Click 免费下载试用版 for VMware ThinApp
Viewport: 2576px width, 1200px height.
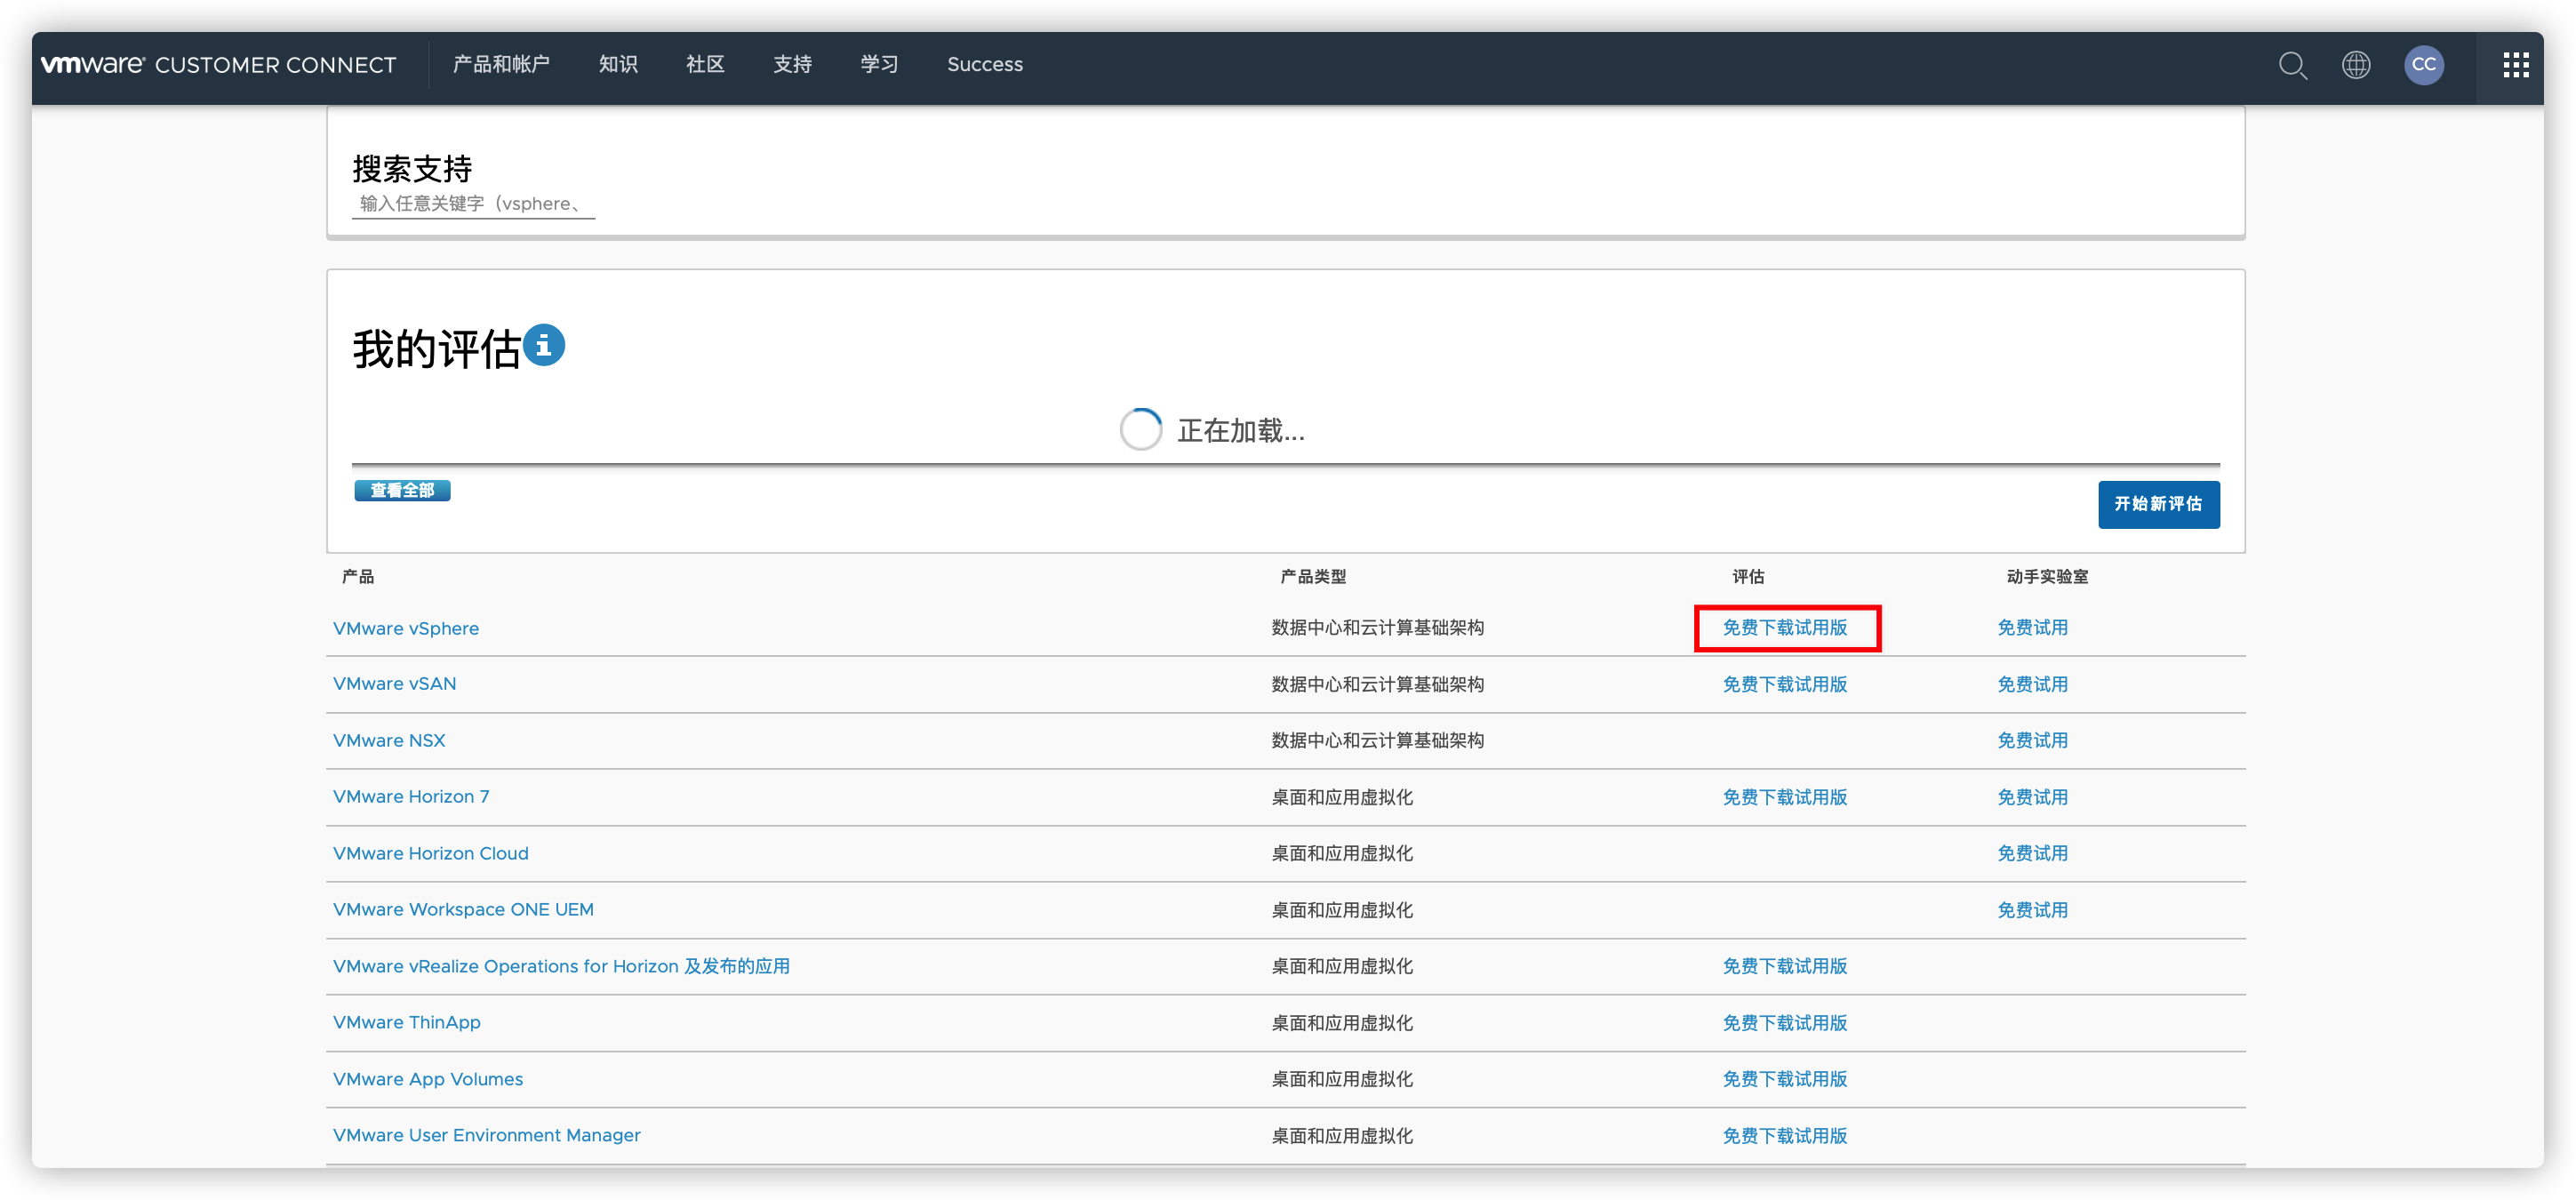tap(1784, 1022)
